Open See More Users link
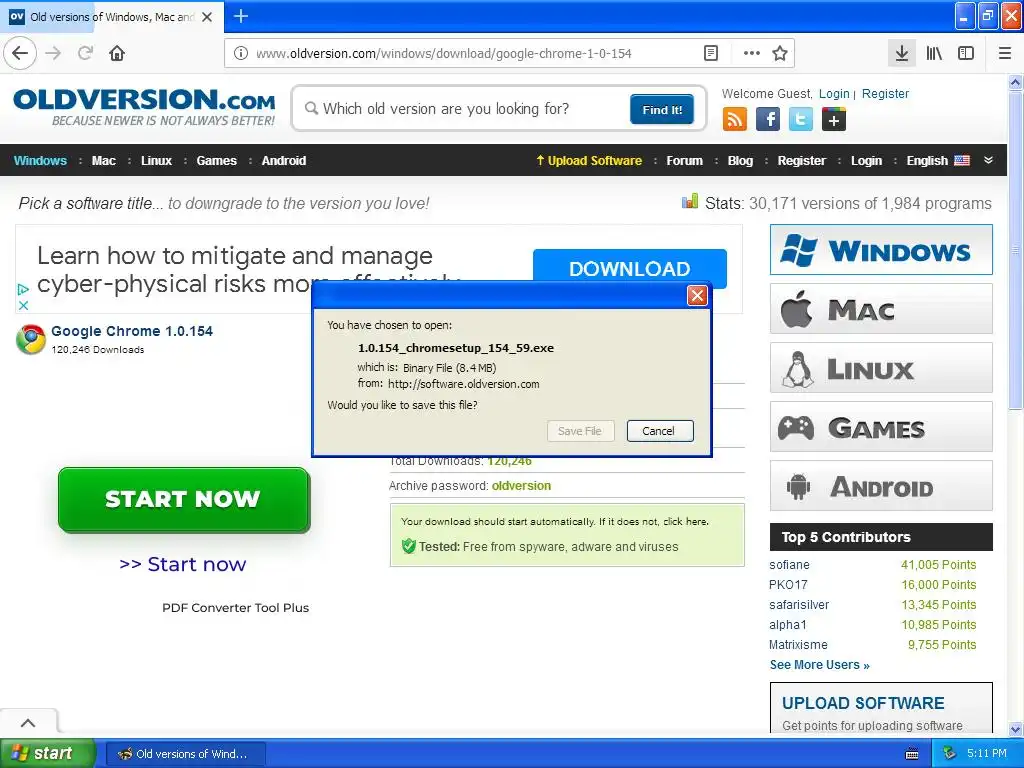The image size is (1024, 768). [x=820, y=665]
